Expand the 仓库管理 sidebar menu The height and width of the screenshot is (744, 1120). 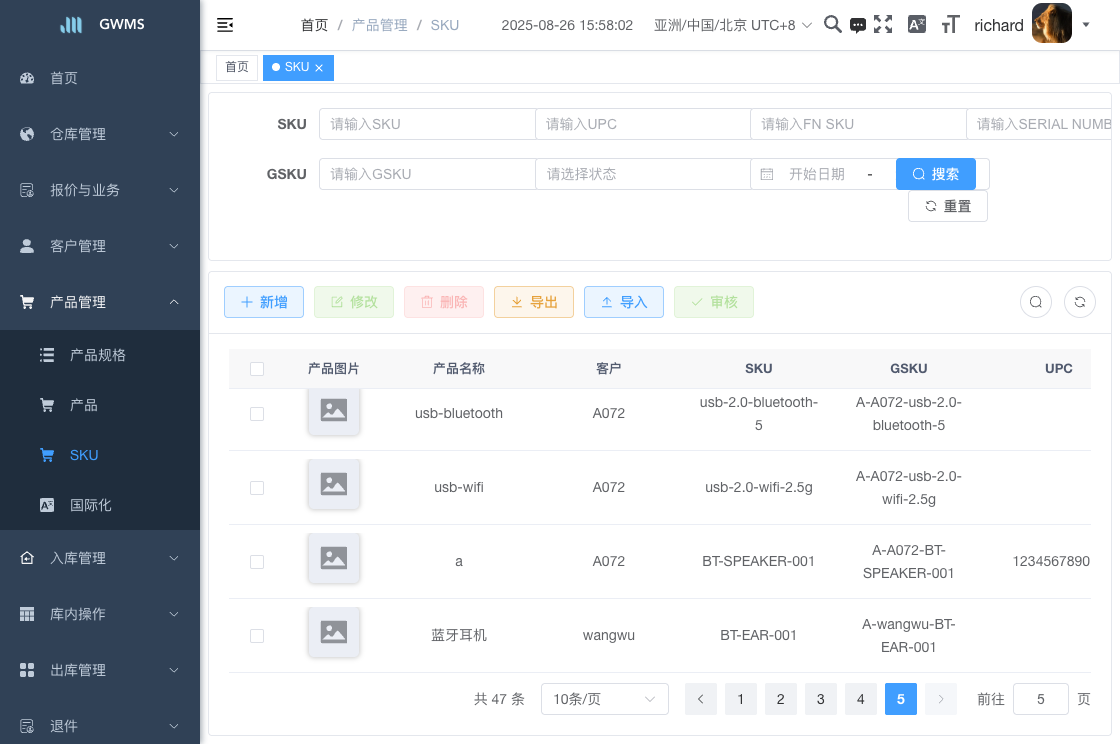pos(100,134)
